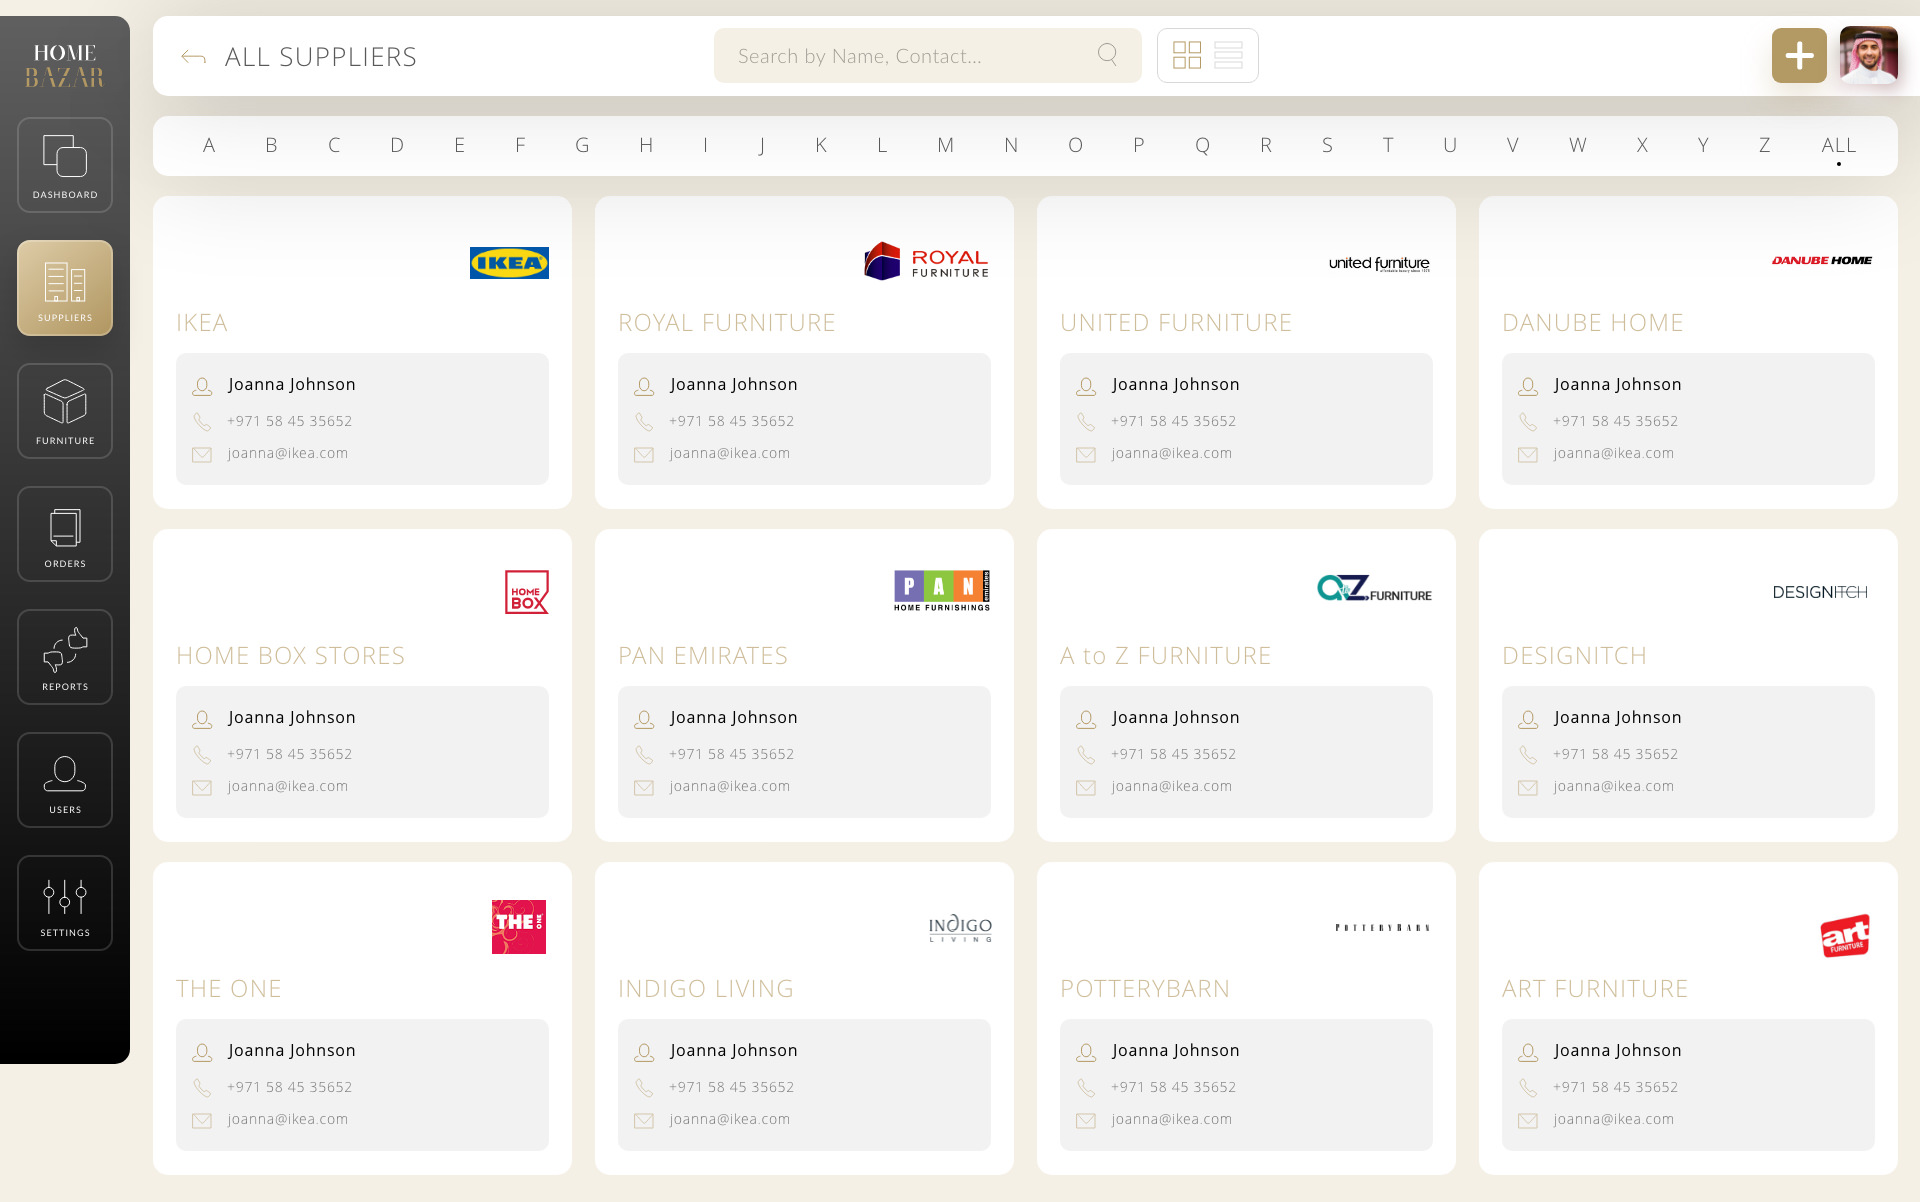This screenshot has width=1920, height=1202.
Task: Open the user profile avatar
Action: [x=1868, y=55]
